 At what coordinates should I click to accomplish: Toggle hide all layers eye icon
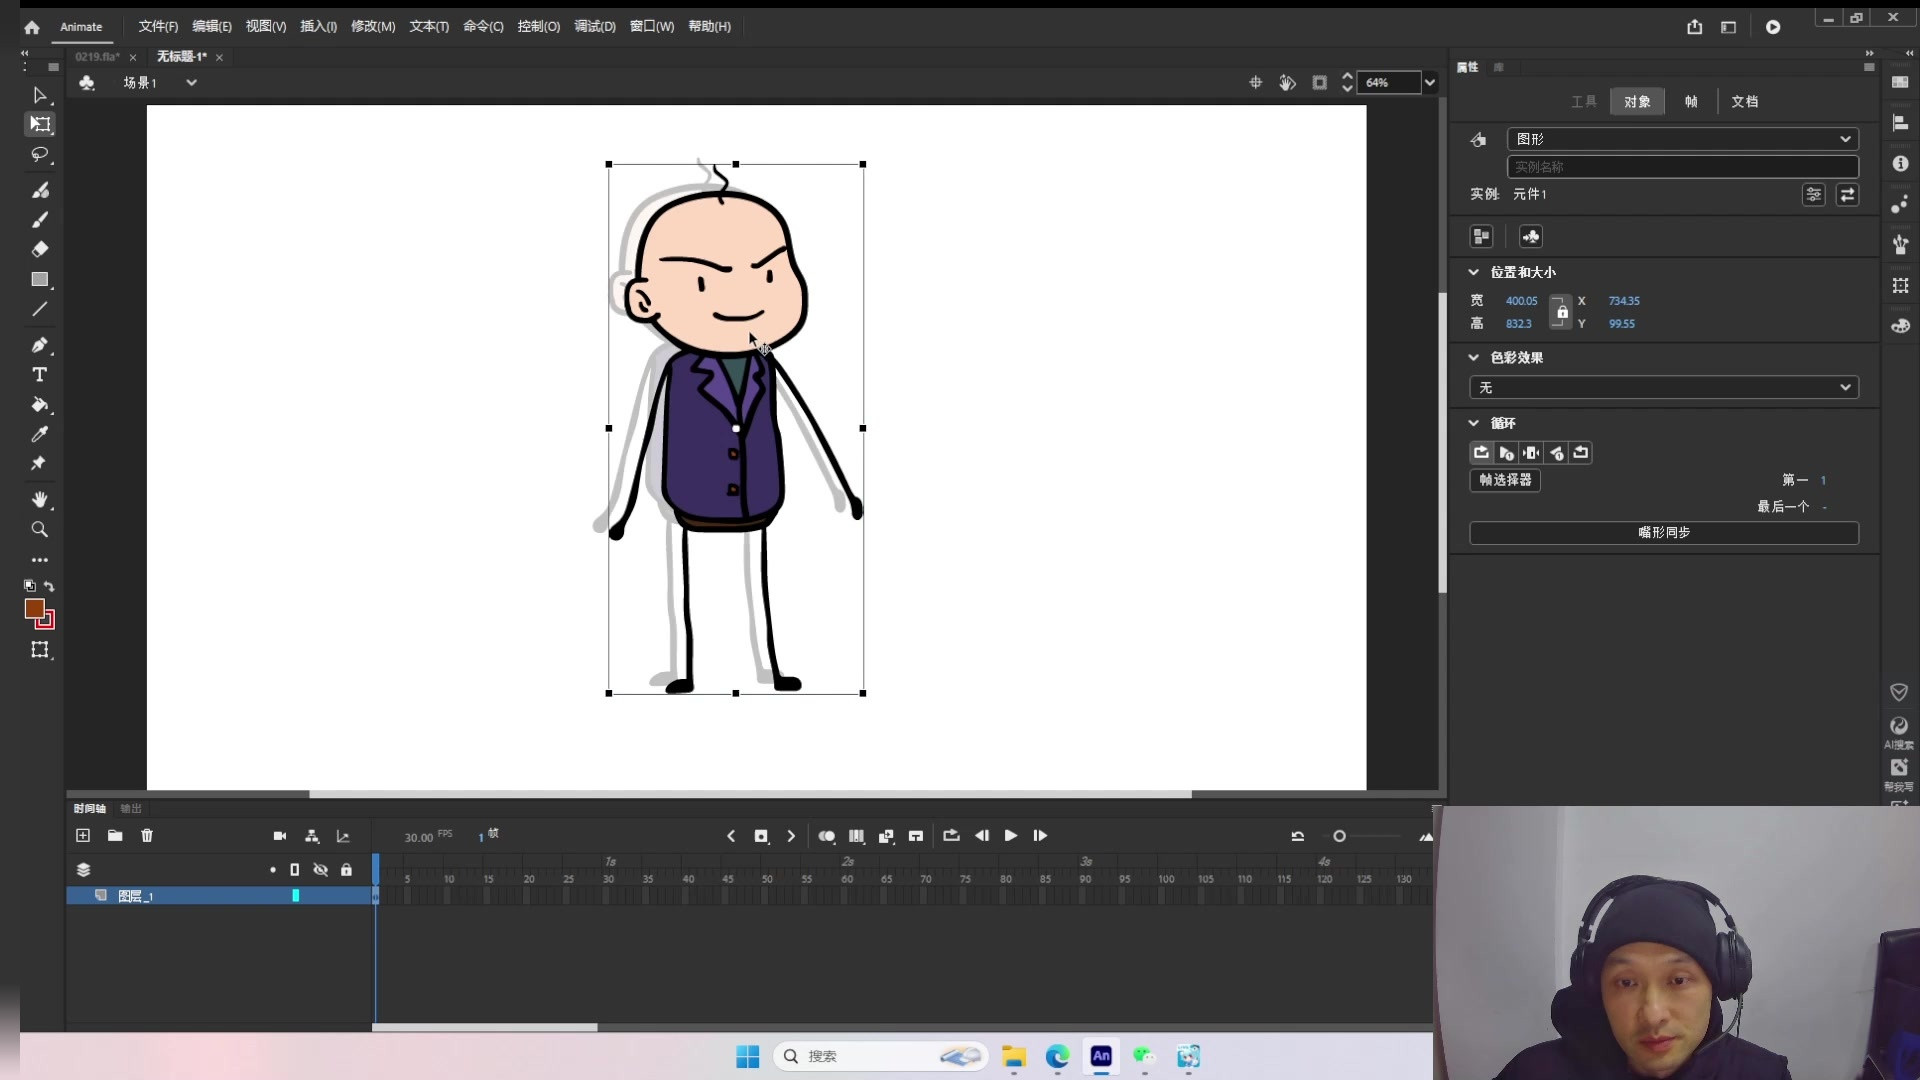click(x=321, y=870)
